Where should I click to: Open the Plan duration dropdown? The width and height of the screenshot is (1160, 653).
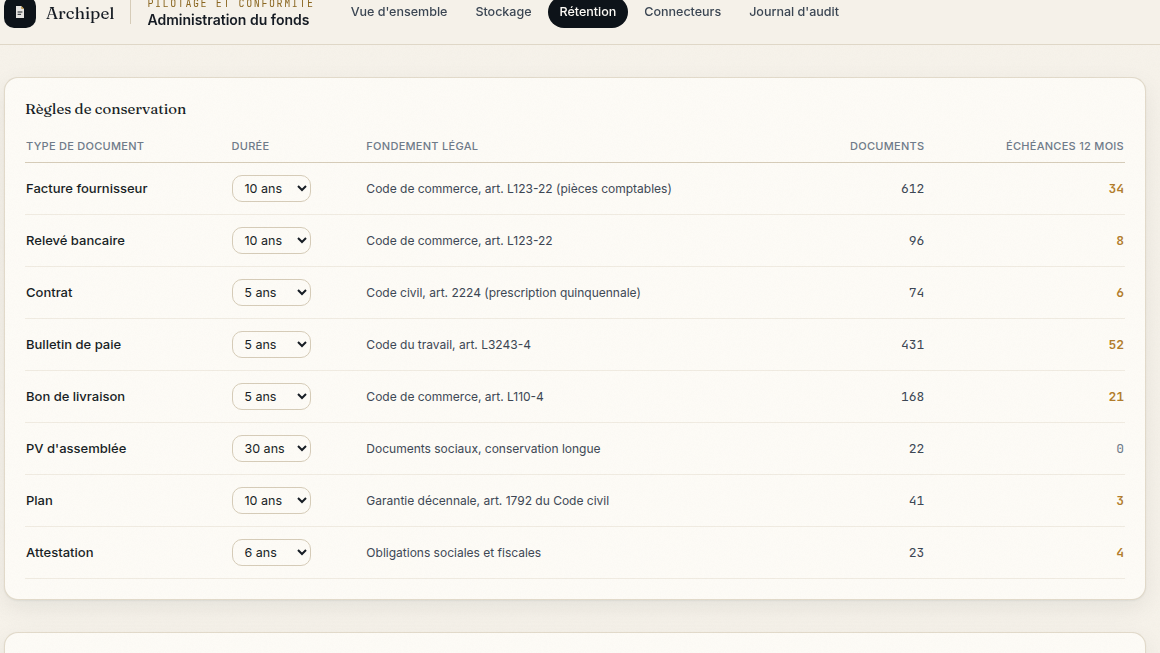point(272,501)
